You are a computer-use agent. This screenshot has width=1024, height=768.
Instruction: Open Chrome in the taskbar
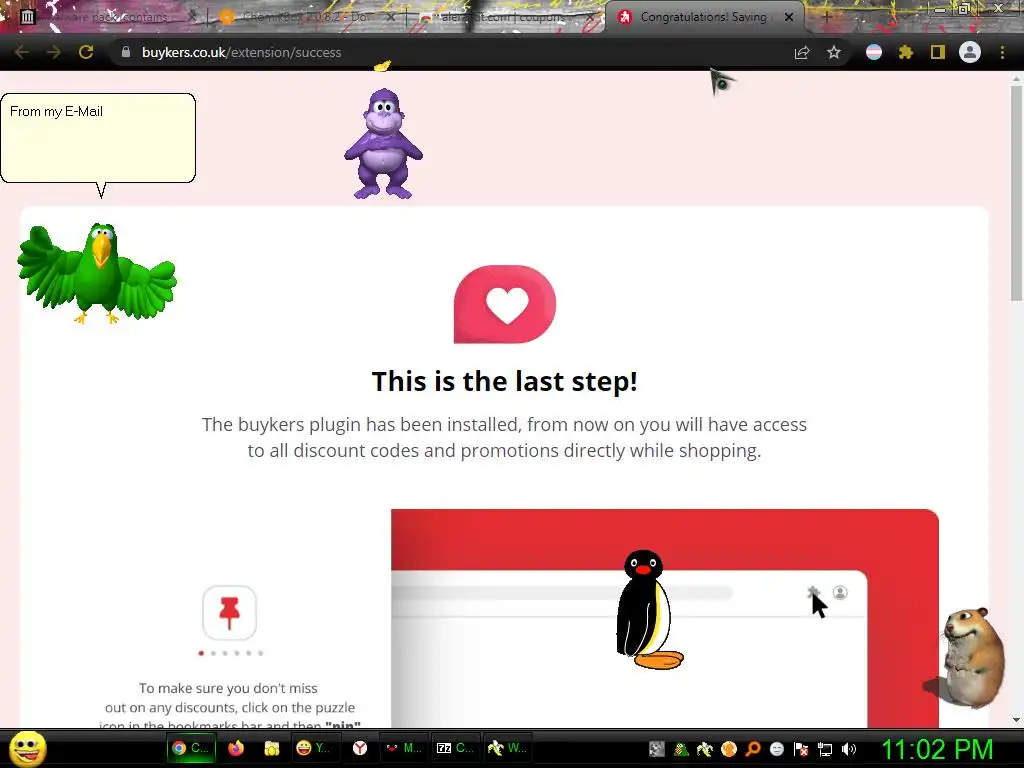(190, 748)
